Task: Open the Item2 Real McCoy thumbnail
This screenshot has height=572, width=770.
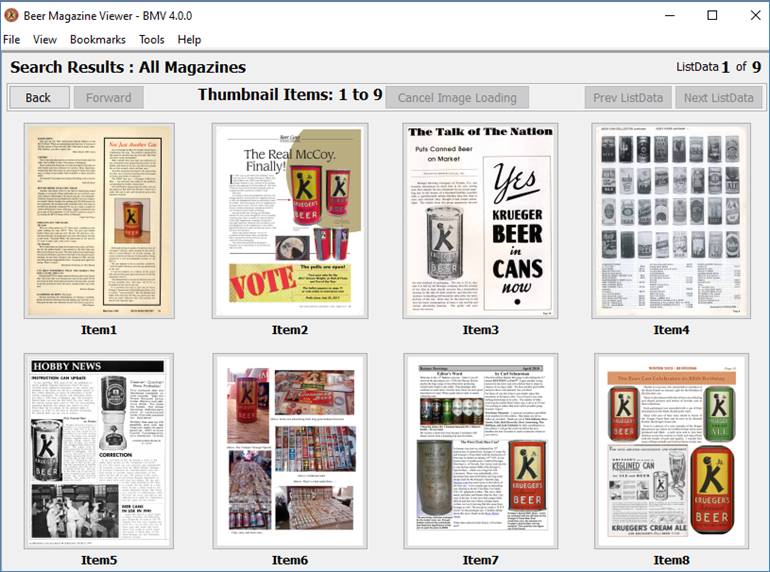Action: point(290,221)
